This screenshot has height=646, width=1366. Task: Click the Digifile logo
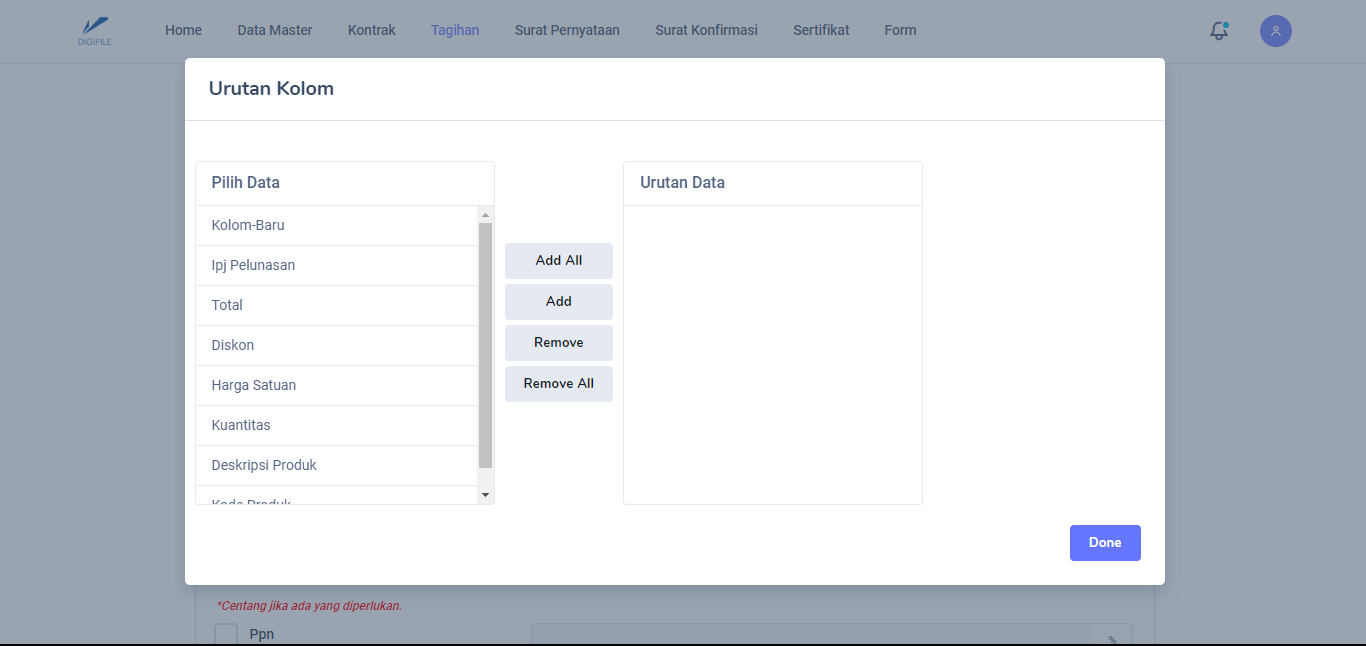coord(95,31)
